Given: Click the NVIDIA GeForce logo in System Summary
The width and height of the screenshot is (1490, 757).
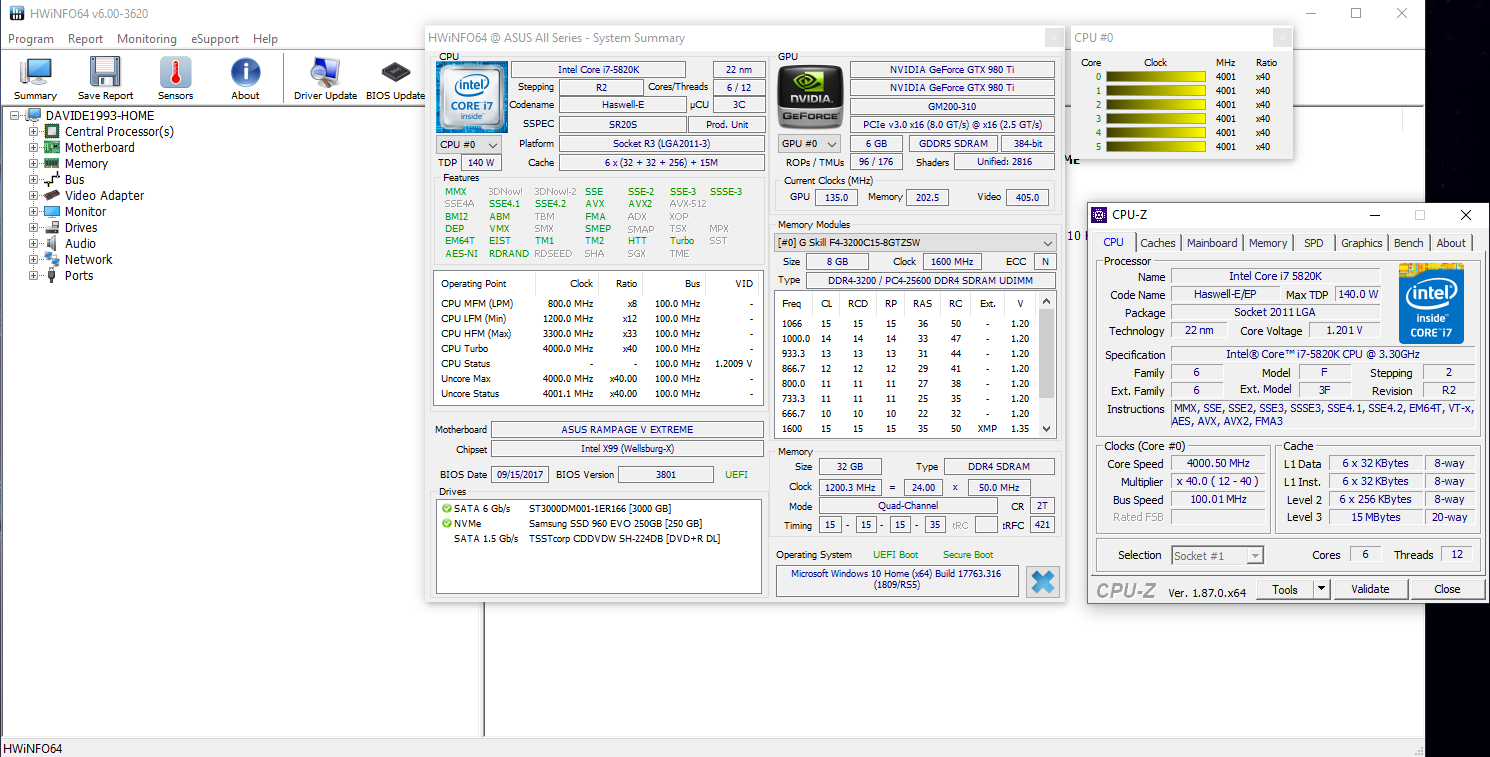Looking at the screenshot, I should click(x=810, y=97).
